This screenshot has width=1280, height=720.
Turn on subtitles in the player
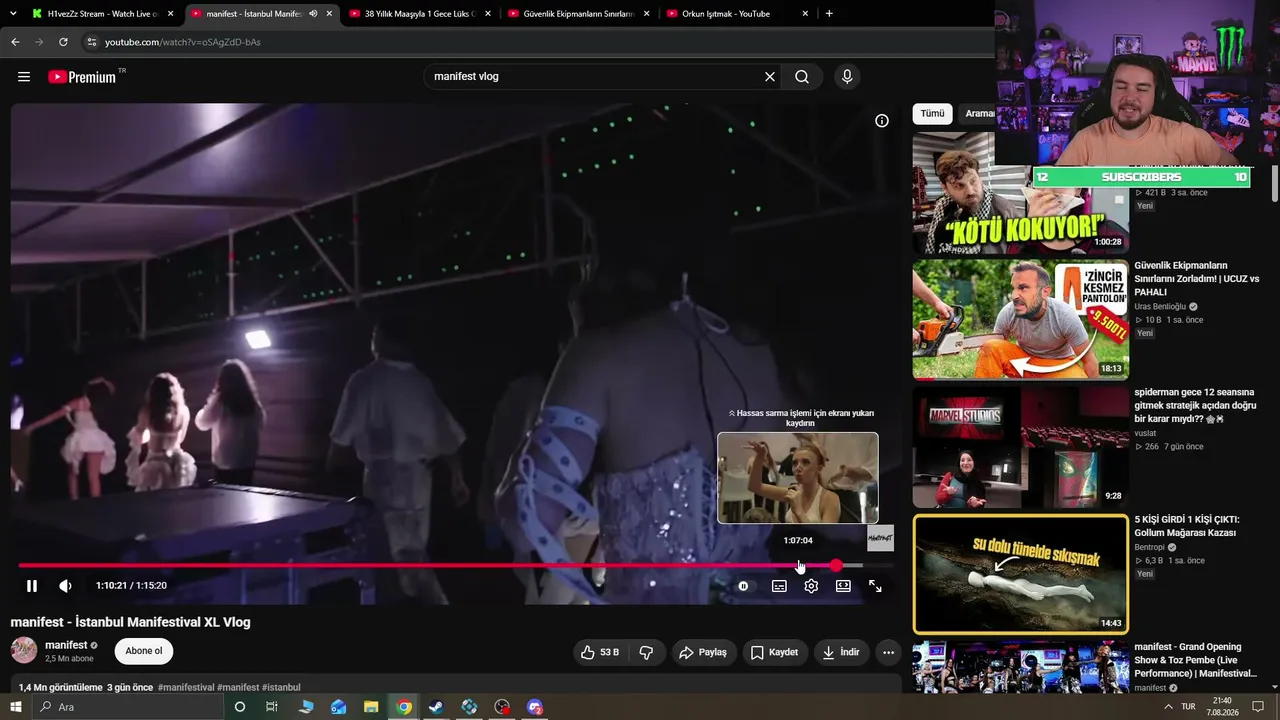pos(779,586)
